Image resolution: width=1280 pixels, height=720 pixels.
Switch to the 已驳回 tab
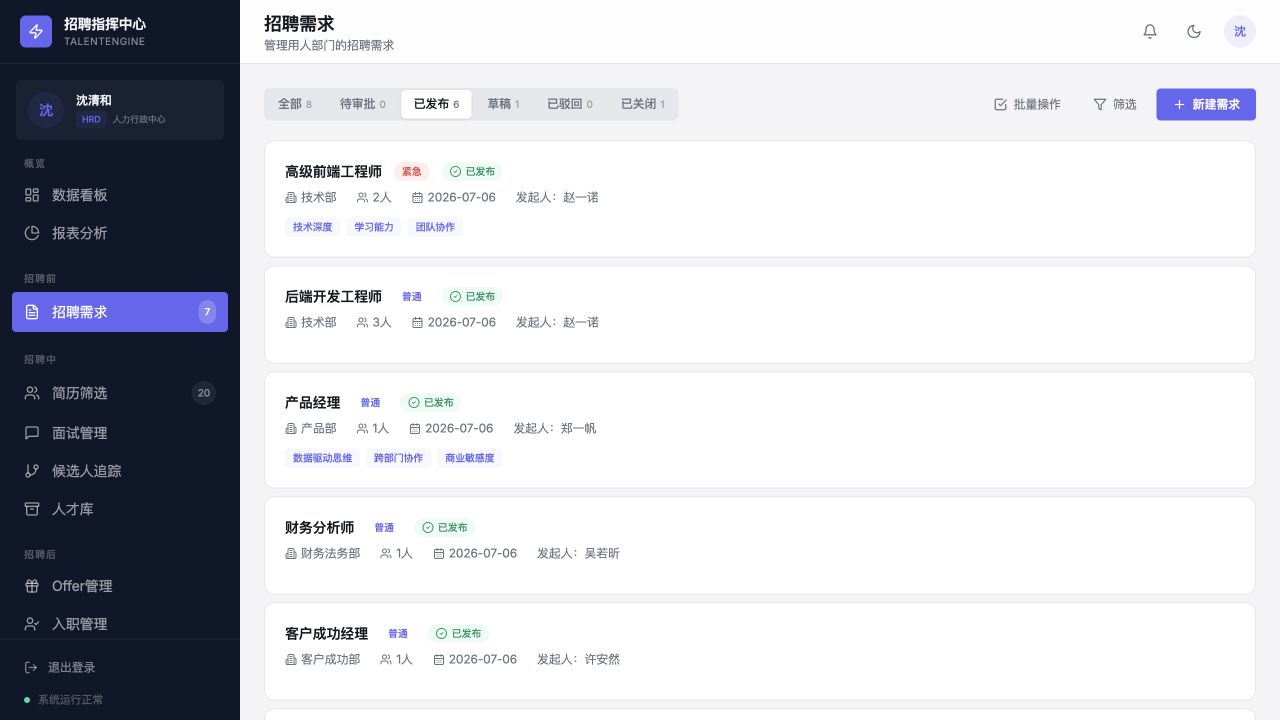click(569, 104)
